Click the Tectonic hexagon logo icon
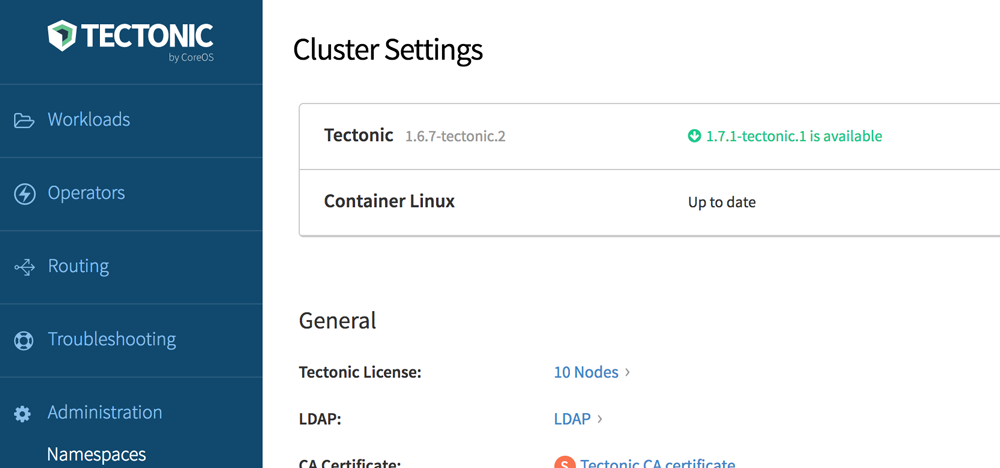The image size is (1000, 468). (62, 35)
